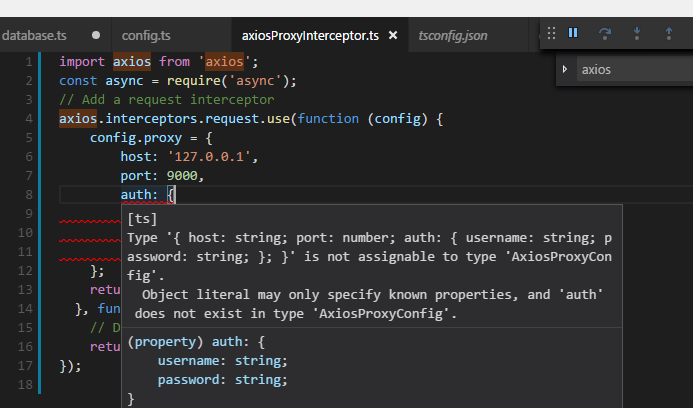
Task: Click the '127.0.0.1' host string
Action: pyautogui.click(x=209, y=157)
